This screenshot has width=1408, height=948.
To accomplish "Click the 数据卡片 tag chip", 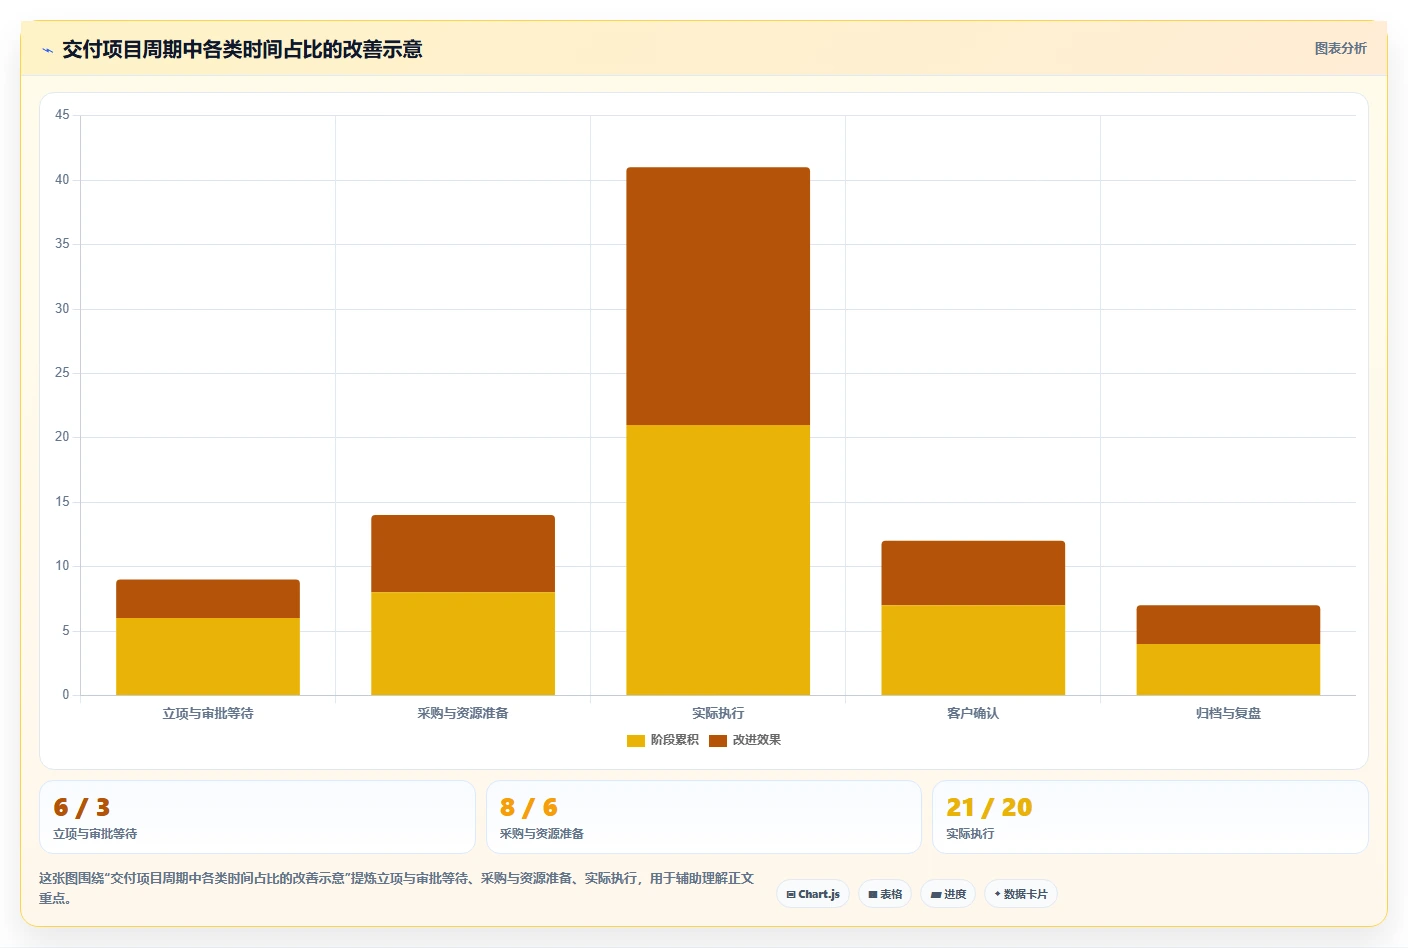I will 1021,894.
